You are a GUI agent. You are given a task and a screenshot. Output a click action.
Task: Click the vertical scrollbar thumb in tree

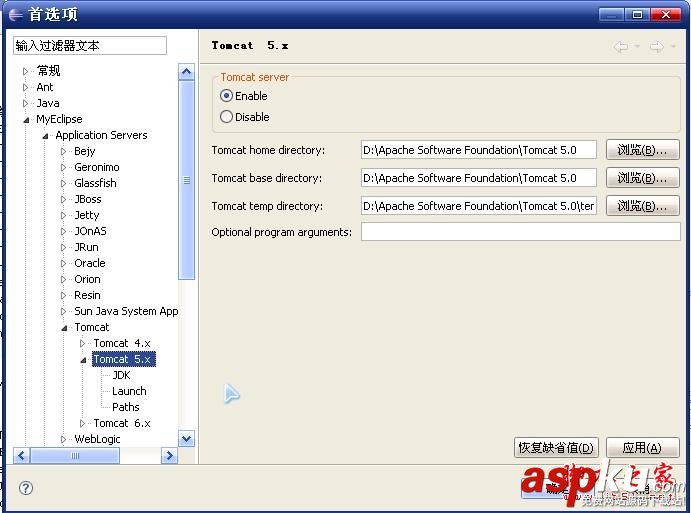tap(186, 180)
